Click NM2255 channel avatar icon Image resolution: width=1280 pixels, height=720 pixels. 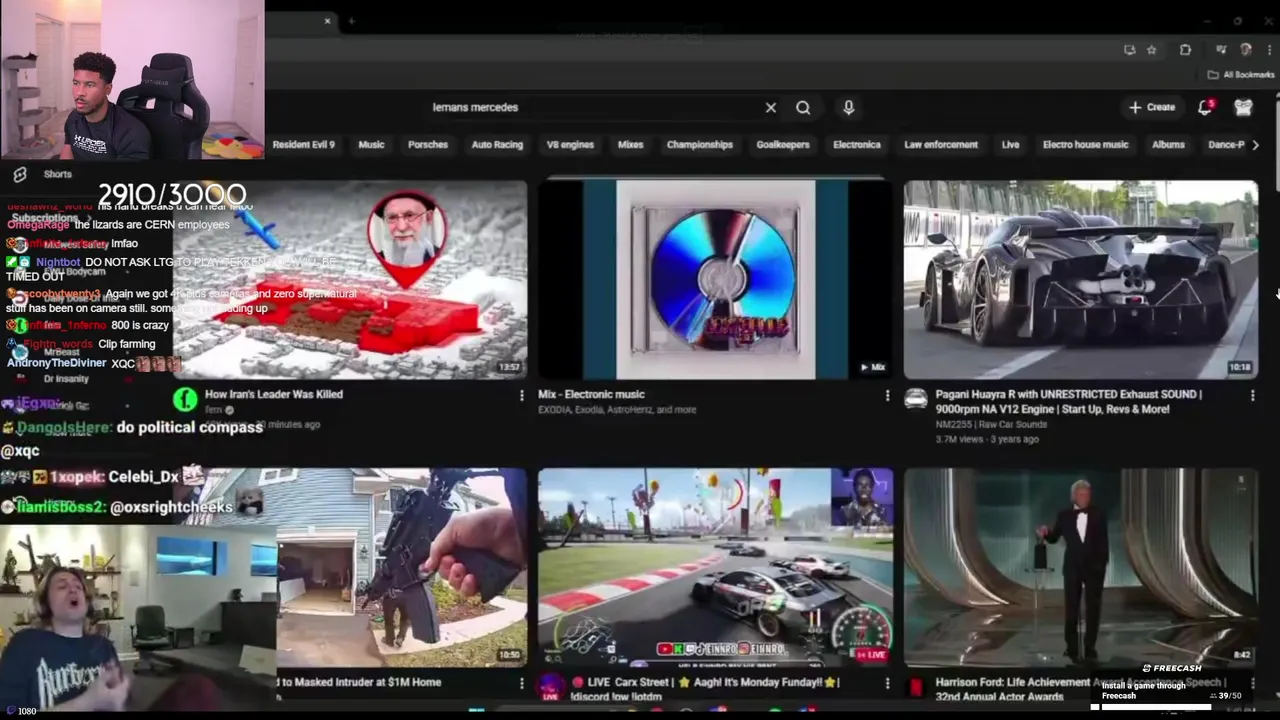click(916, 399)
